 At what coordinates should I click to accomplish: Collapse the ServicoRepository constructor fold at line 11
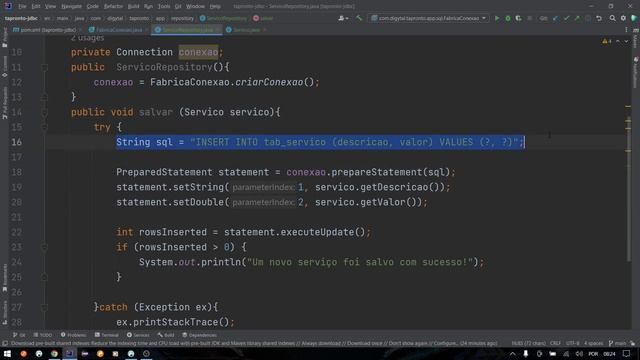pos(44,67)
